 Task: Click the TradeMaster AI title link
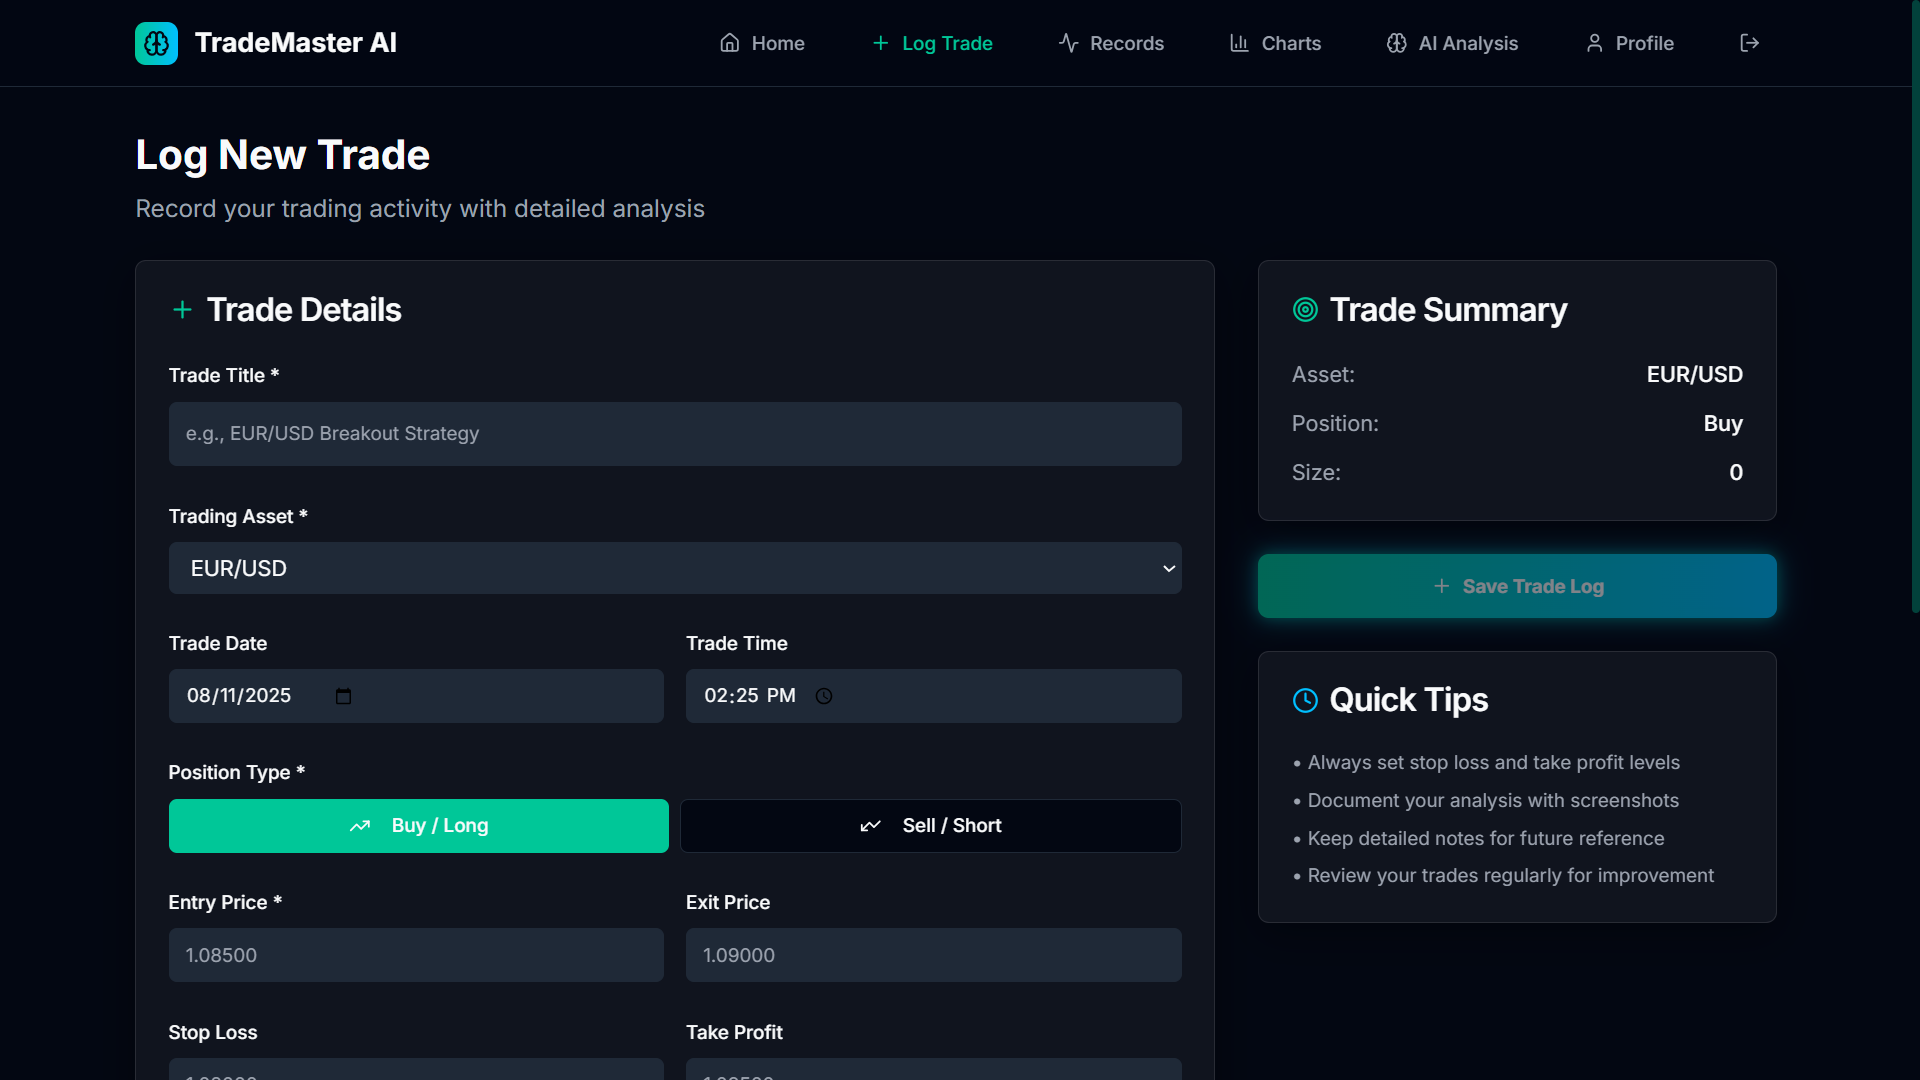(295, 43)
